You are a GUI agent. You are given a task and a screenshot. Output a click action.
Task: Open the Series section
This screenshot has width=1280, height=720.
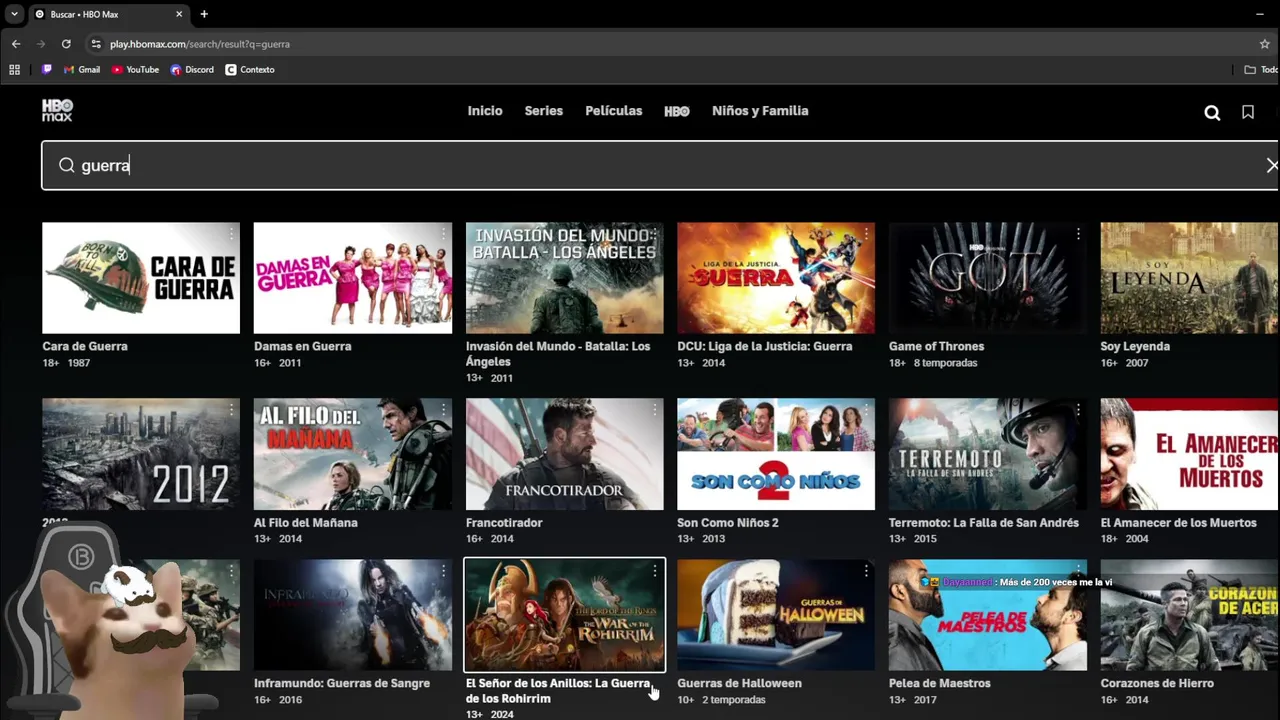pyautogui.click(x=544, y=111)
